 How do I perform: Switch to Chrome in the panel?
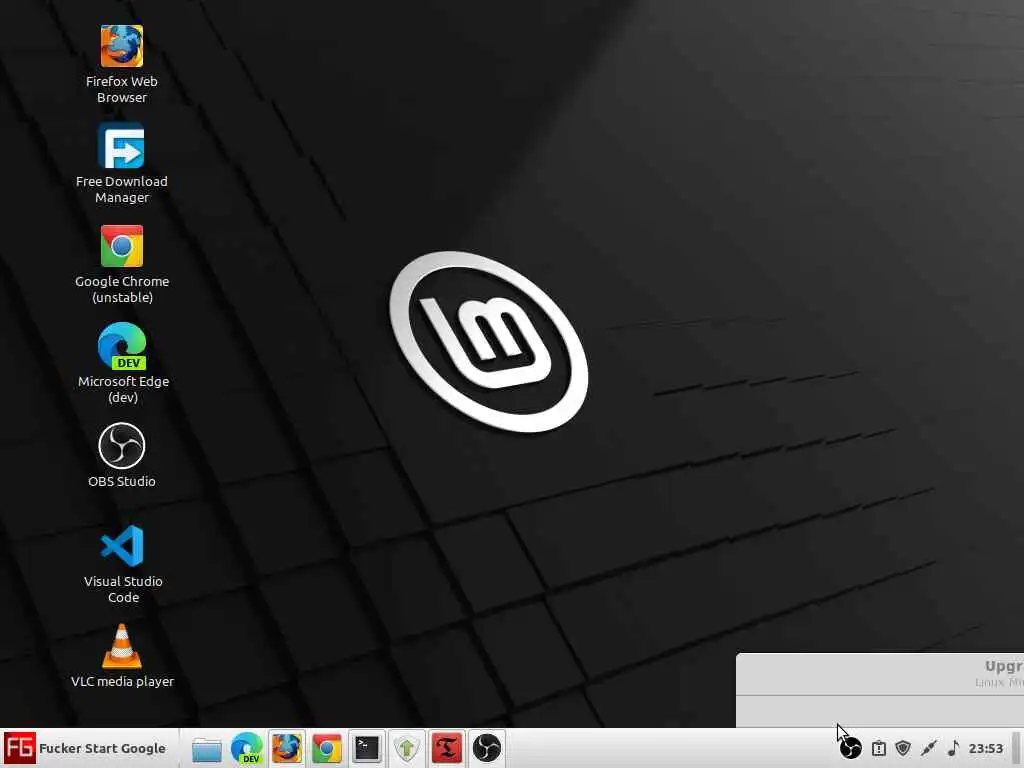click(x=327, y=748)
